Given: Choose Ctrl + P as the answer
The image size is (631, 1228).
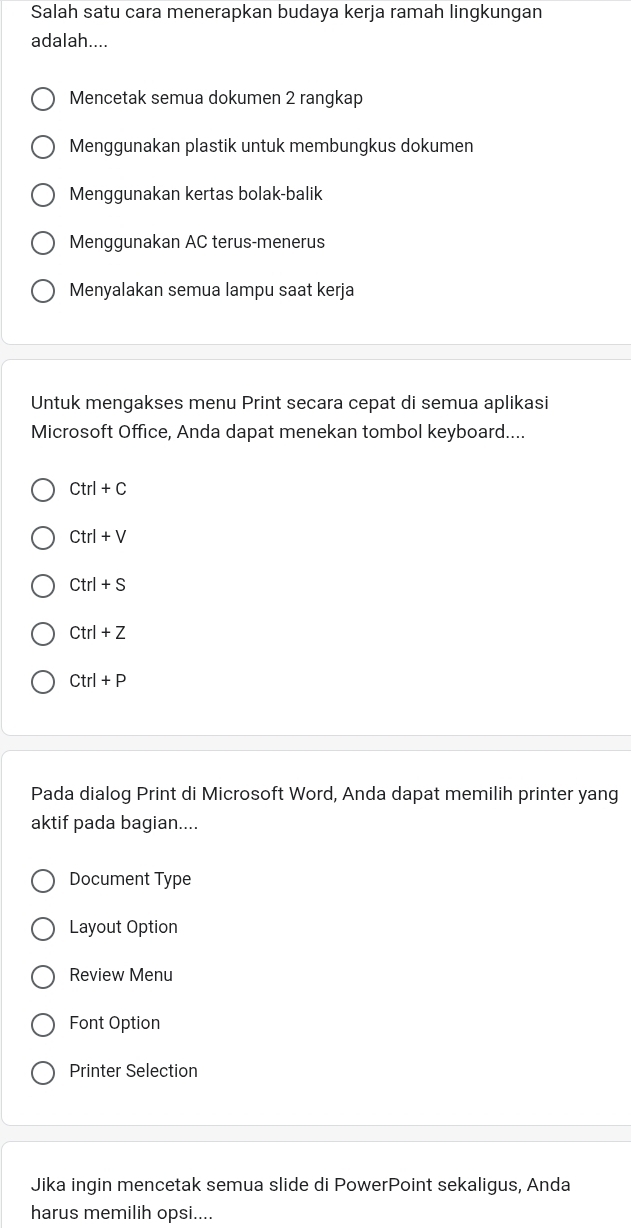Looking at the screenshot, I should click(43, 682).
